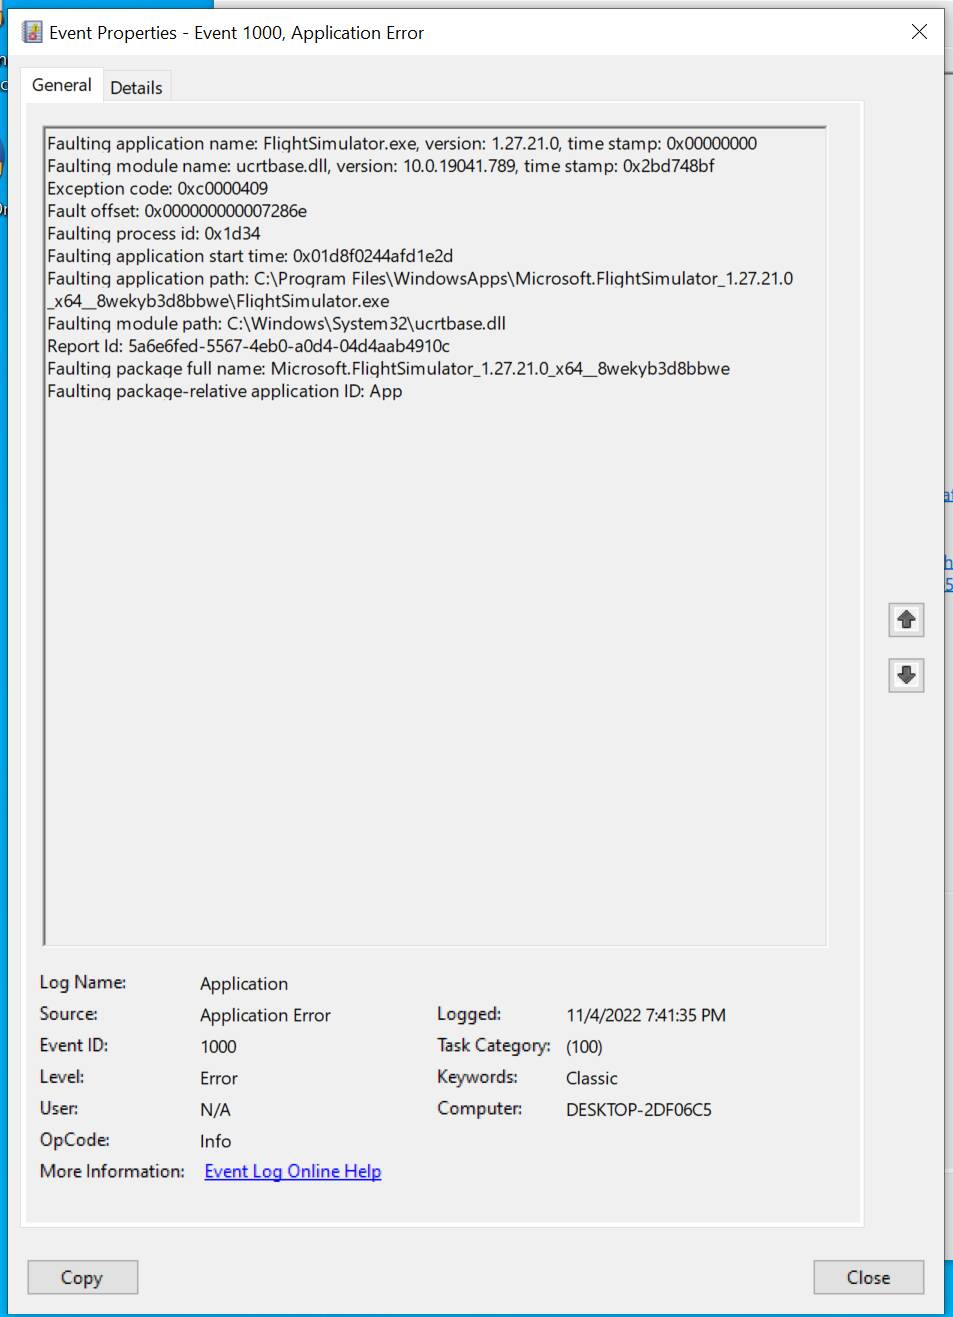953x1317 pixels.
Task: Click the Computer name 'DESKTOP-2DF06C5'
Action: (639, 1110)
